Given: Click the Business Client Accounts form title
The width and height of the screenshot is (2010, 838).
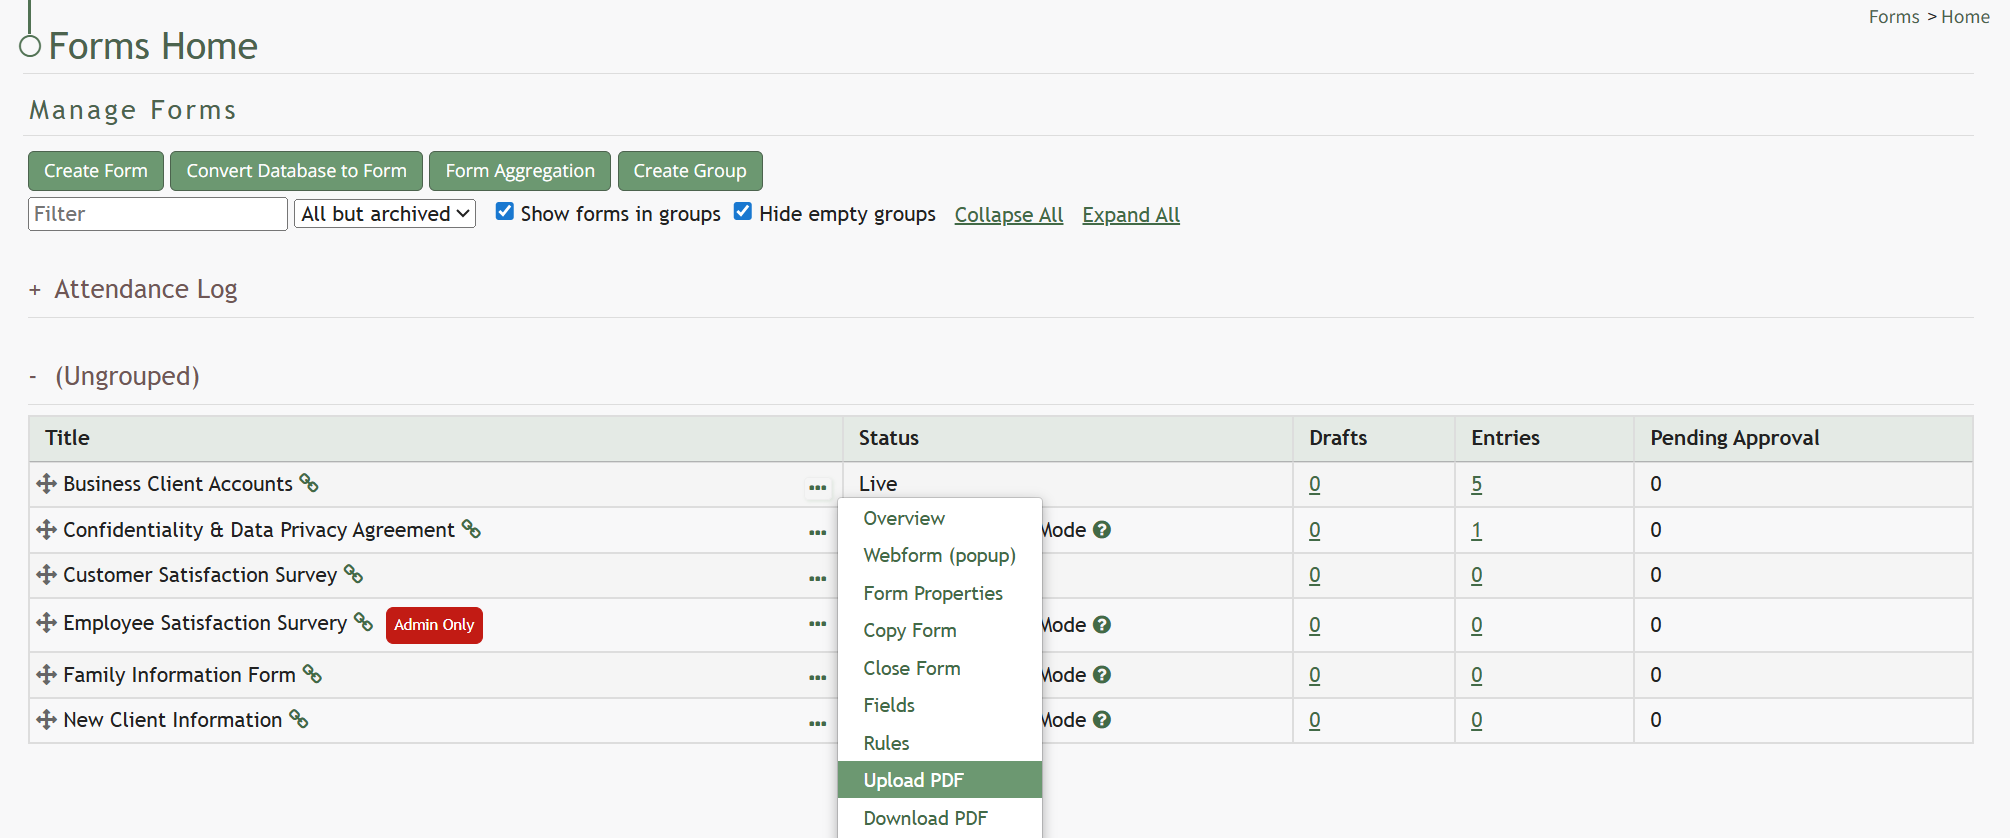Looking at the screenshot, I should pos(178,484).
